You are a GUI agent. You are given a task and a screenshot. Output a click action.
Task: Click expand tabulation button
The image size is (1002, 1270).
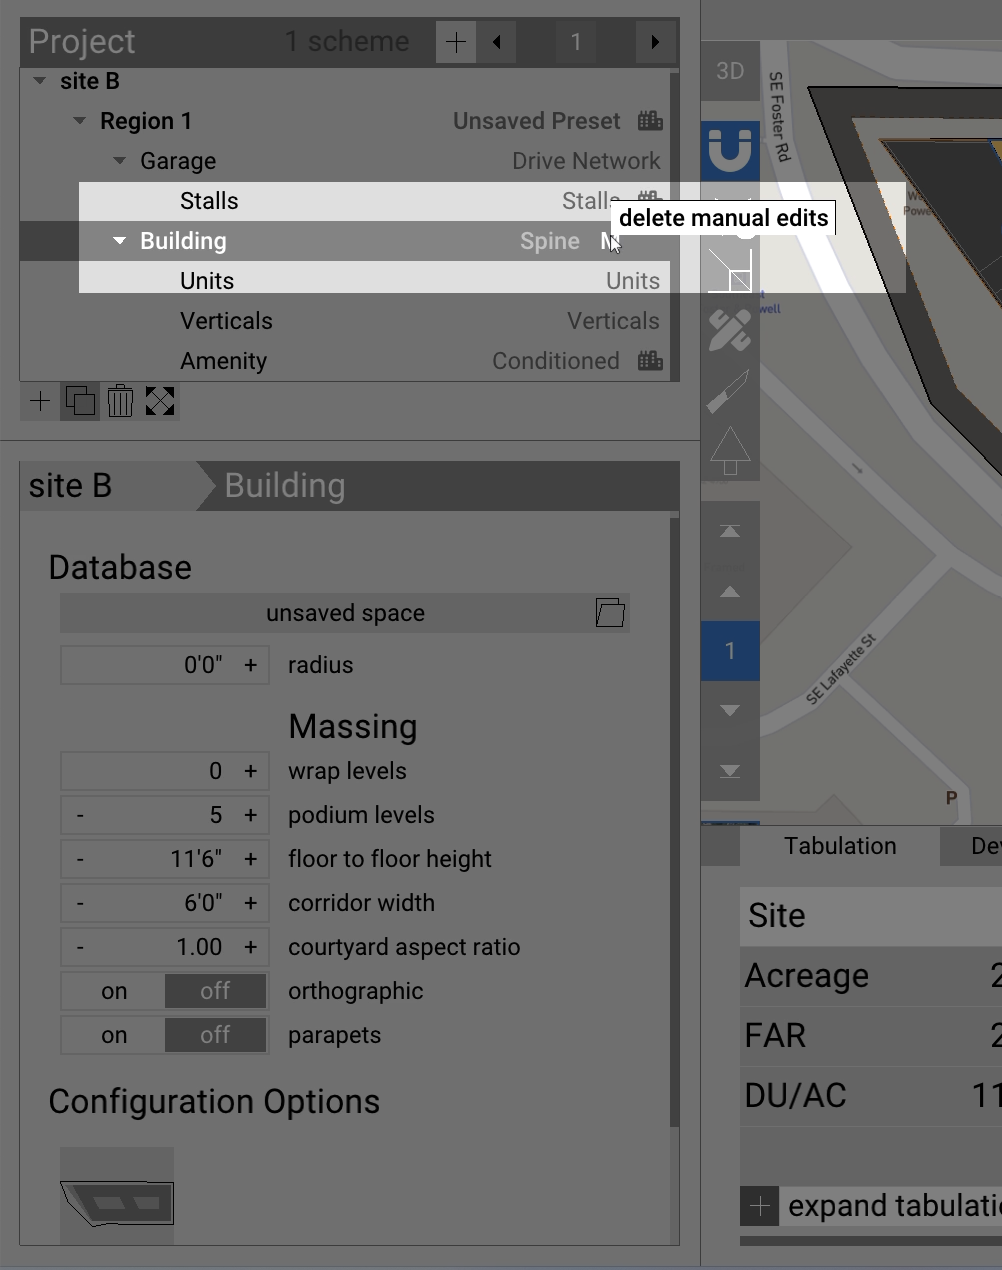click(x=760, y=1206)
